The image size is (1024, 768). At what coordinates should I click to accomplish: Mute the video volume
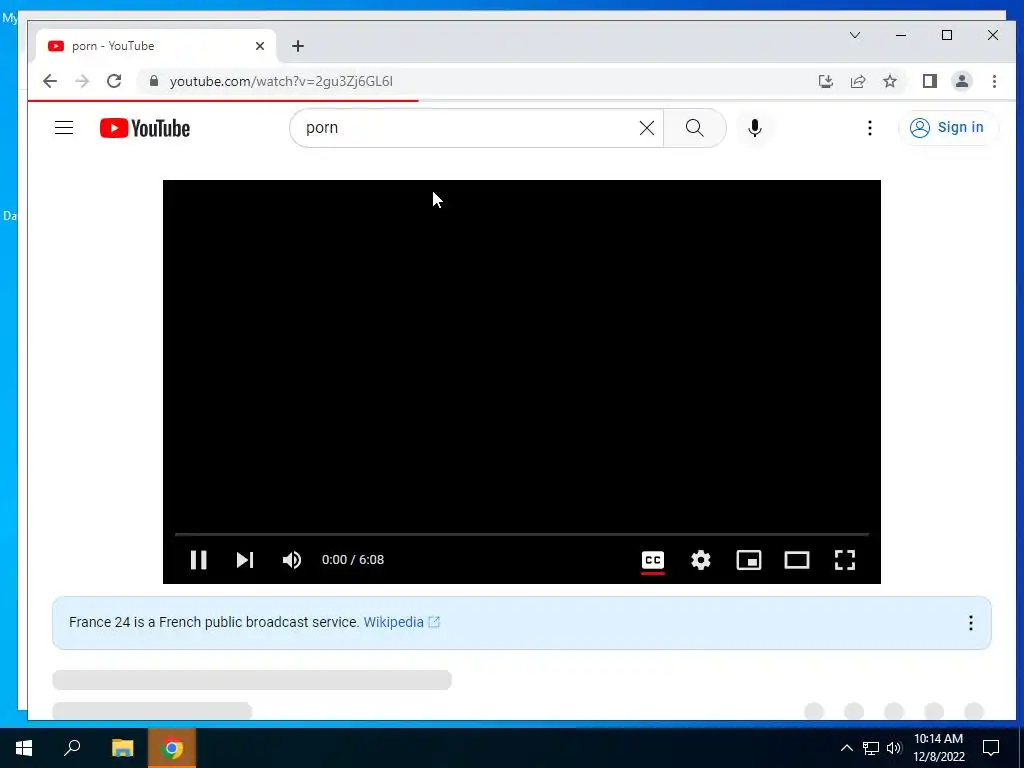[x=292, y=560]
